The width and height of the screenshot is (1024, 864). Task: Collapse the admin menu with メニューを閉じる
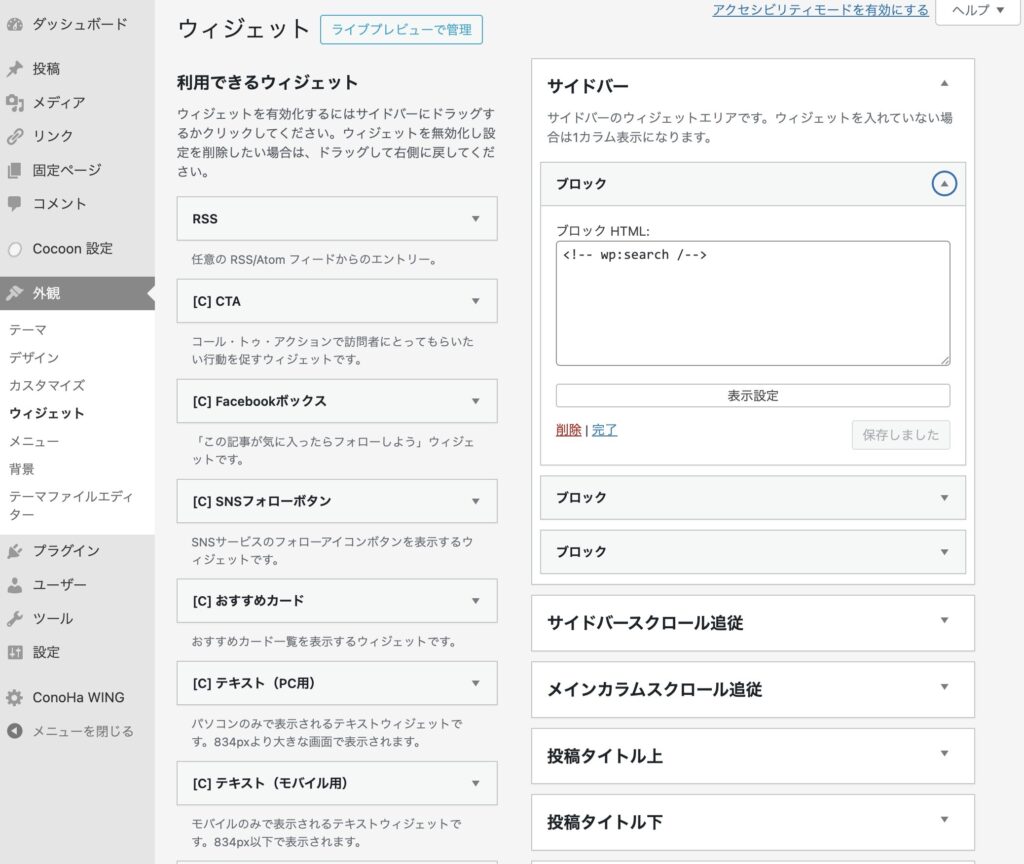coord(70,731)
